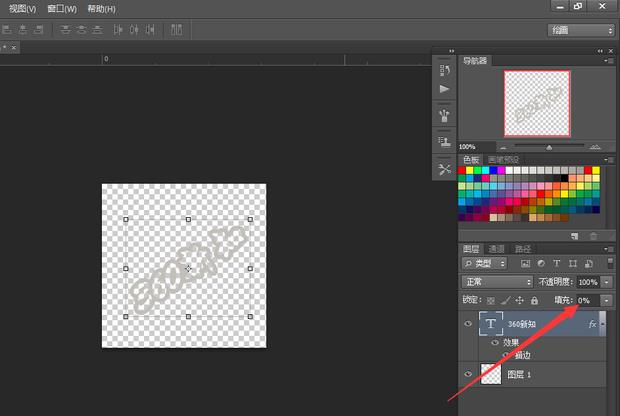The image size is (620, 416).
Task: Toggle lock position
Action: [520, 301]
